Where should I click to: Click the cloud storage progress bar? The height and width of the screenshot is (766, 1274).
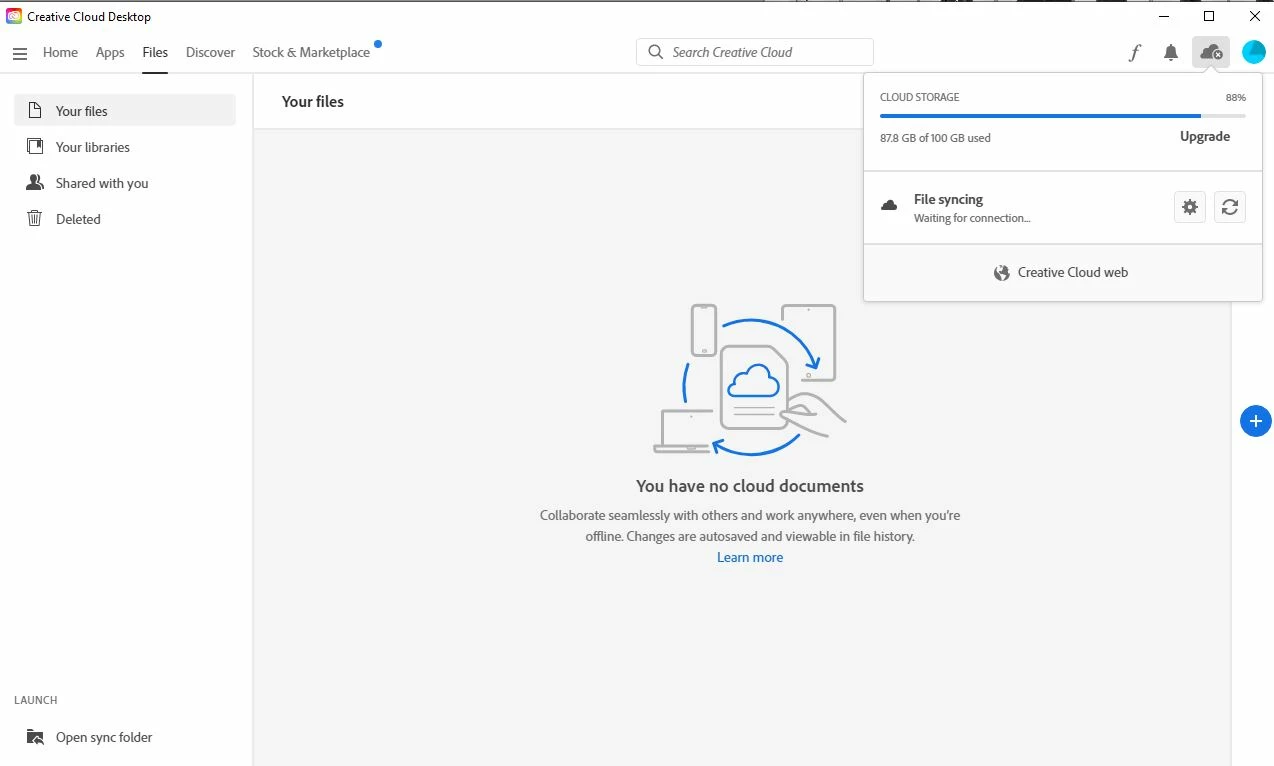coord(1063,116)
